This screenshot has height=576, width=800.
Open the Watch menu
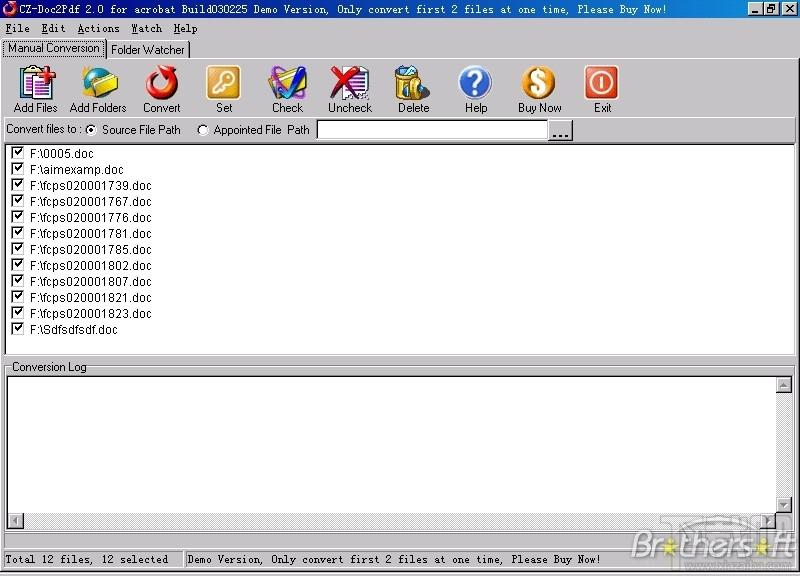point(146,29)
